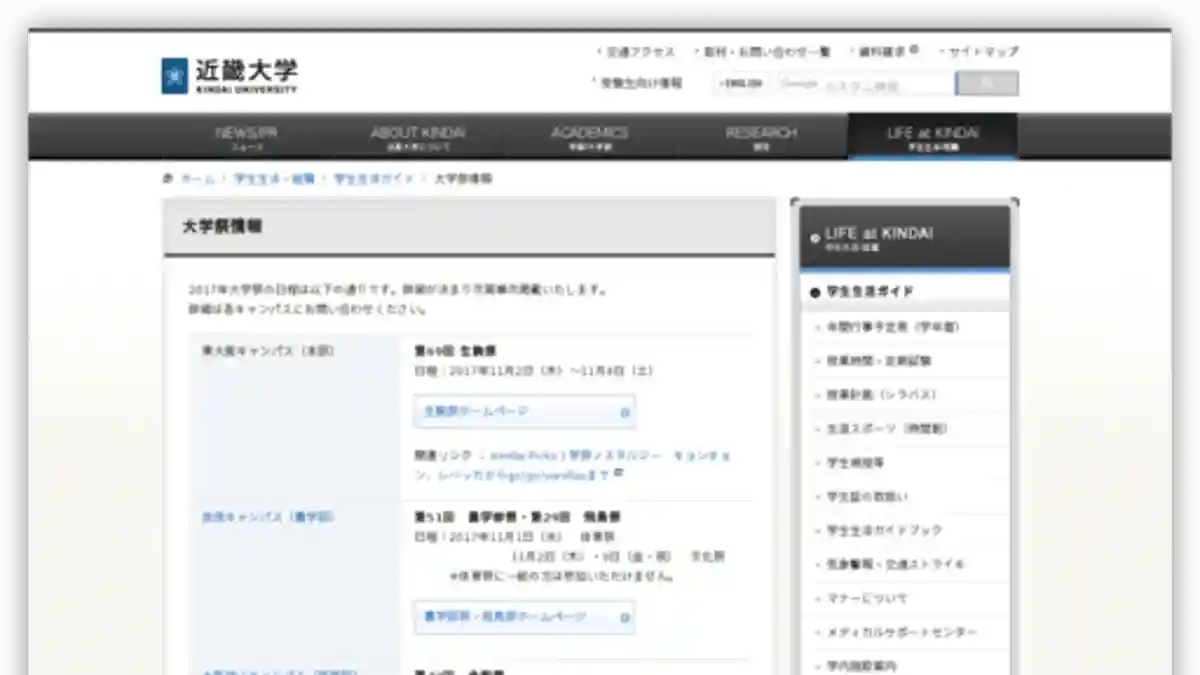The width and height of the screenshot is (1200, 675).
Task: Click the bullet icon beside 学生生活ガイド
Action: (x=815, y=293)
